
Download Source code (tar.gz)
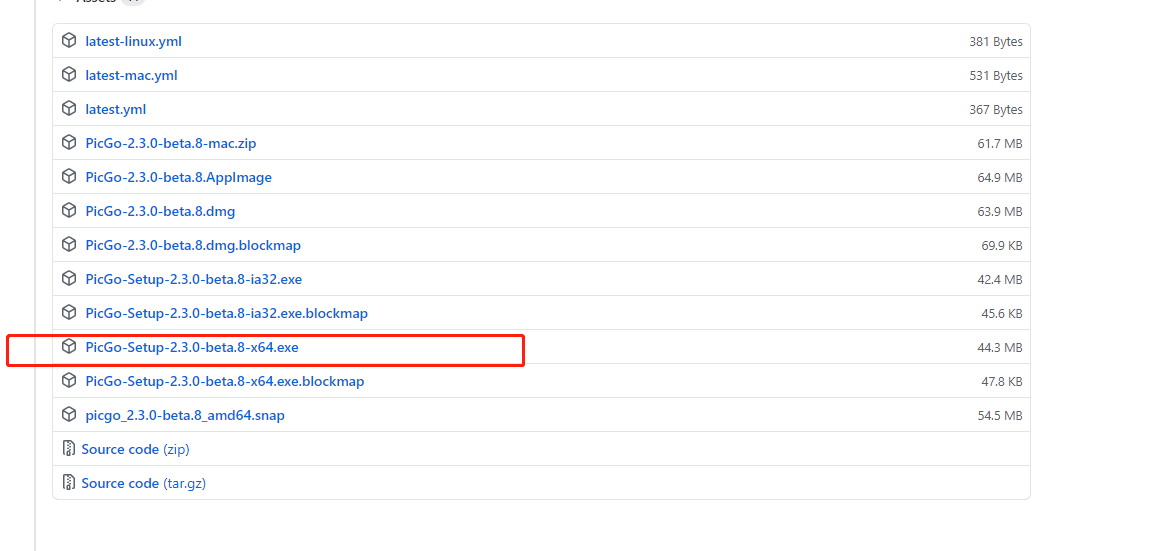click(144, 483)
